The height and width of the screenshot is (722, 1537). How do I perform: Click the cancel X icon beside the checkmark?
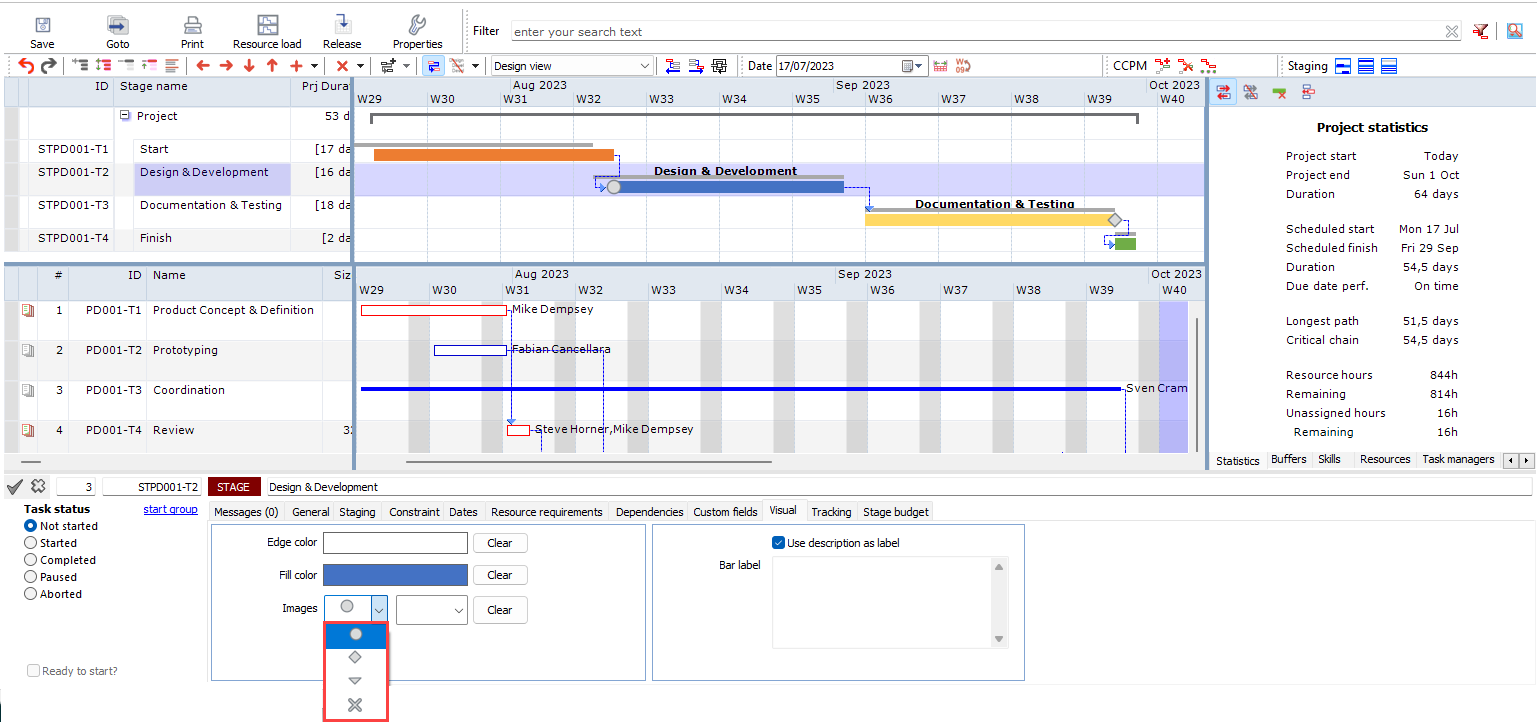click(x=38, y=487)
